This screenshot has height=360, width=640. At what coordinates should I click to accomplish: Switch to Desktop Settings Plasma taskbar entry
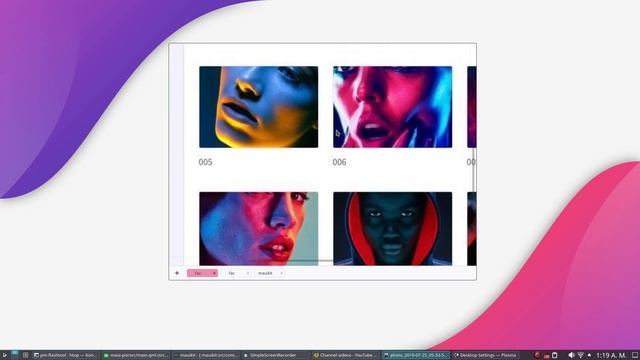pos(485,355)
